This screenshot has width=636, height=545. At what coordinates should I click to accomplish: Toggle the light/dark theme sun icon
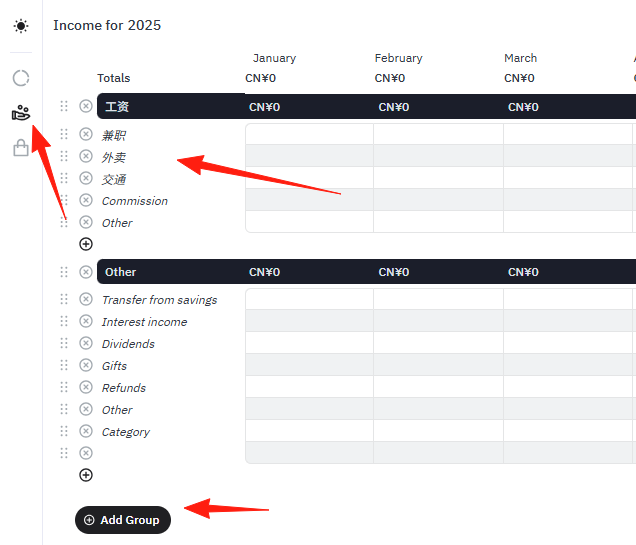(21, 26)
